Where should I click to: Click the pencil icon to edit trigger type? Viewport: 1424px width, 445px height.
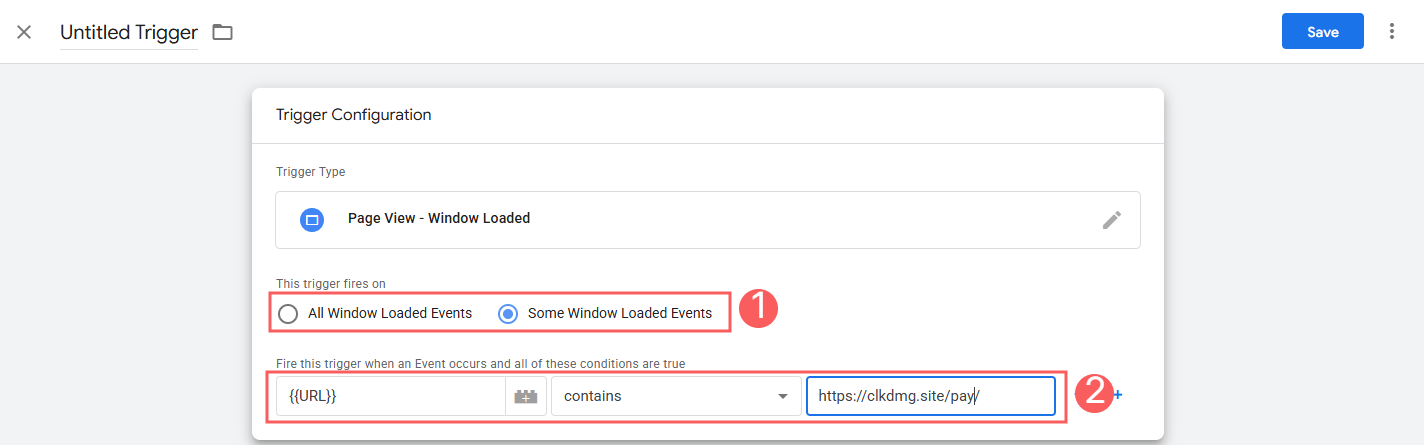(x=1112, y=220)
